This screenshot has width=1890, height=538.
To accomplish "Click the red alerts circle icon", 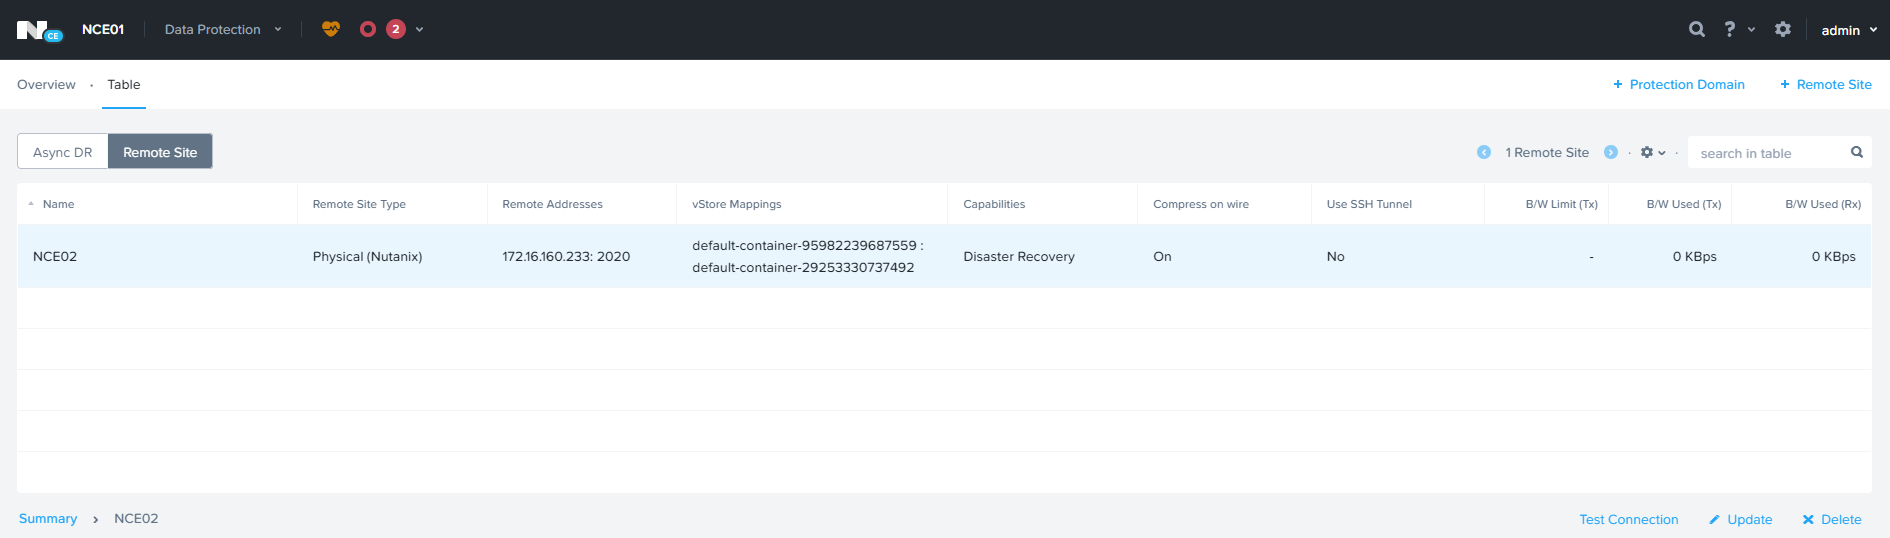I will (x=368, y=29).
